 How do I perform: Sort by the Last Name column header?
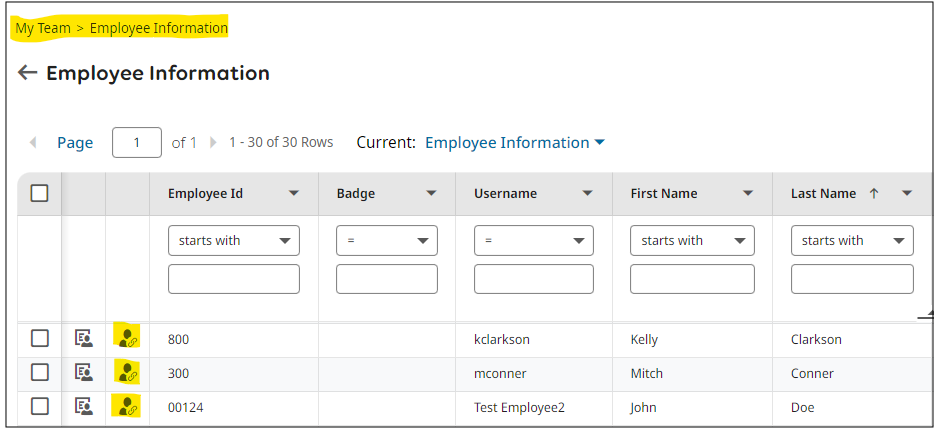(823, 194)
